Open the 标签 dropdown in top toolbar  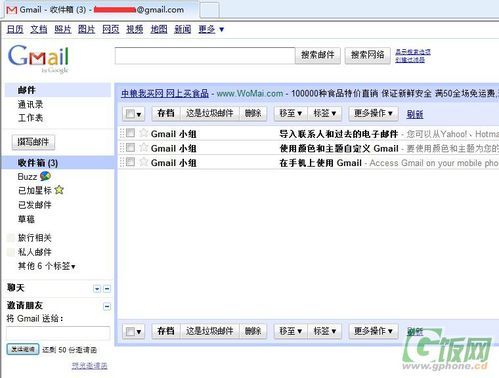pos(324,113)
